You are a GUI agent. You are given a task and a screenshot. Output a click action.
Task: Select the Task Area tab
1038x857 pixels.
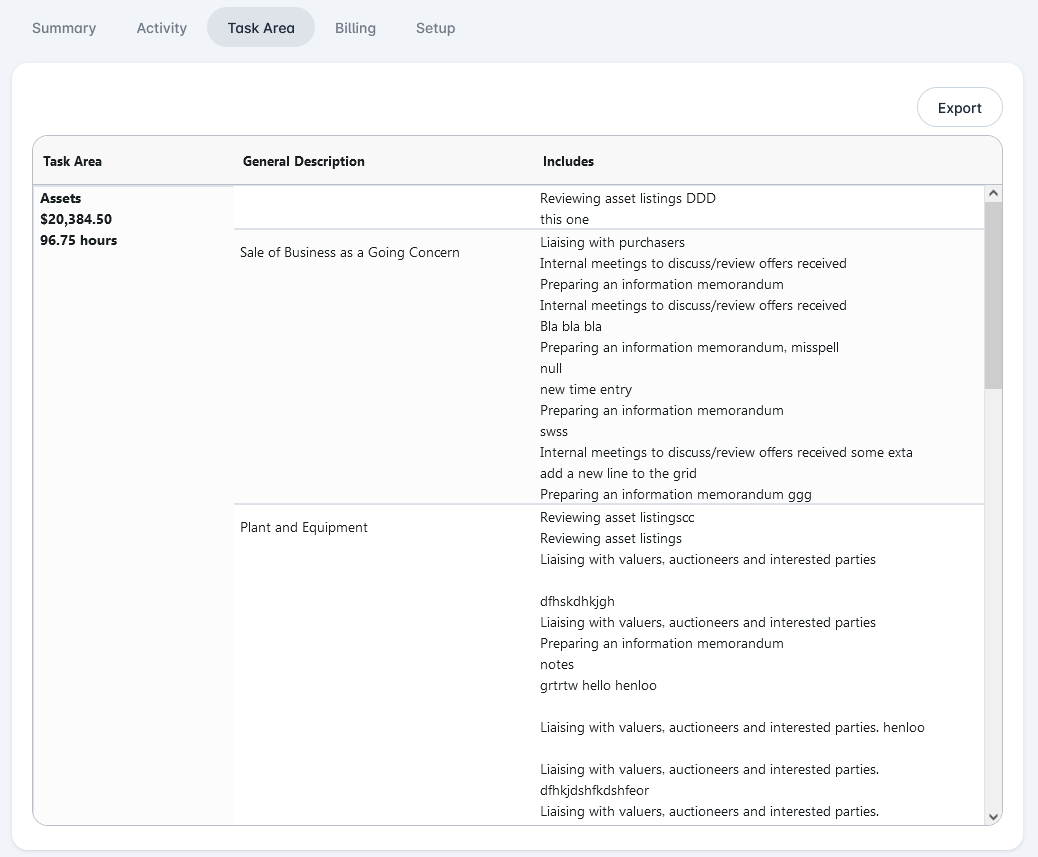click(261, 28)
